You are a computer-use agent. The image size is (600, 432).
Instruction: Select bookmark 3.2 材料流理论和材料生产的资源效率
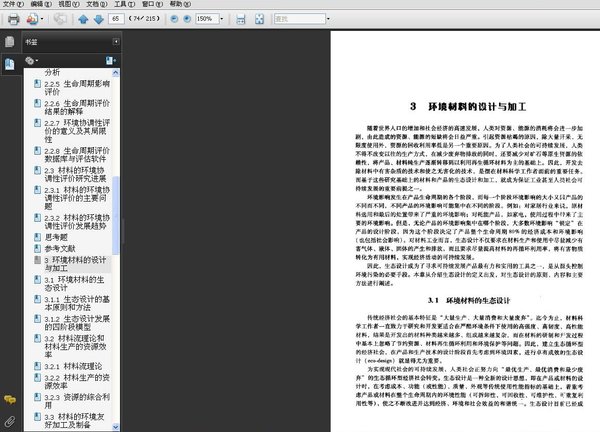tap(75, 346)
